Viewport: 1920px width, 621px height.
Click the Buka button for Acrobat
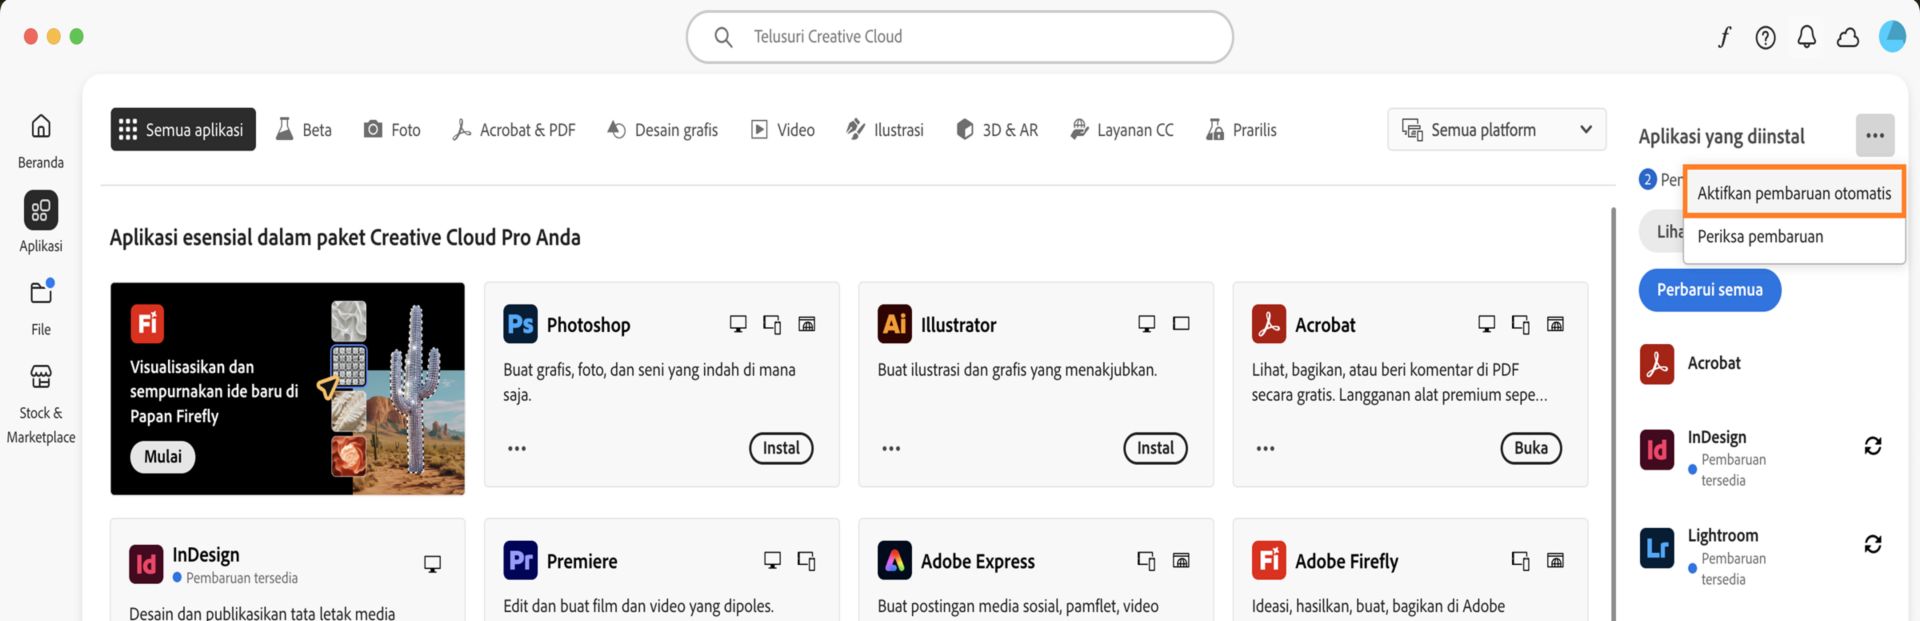(x=1530, y=448)
